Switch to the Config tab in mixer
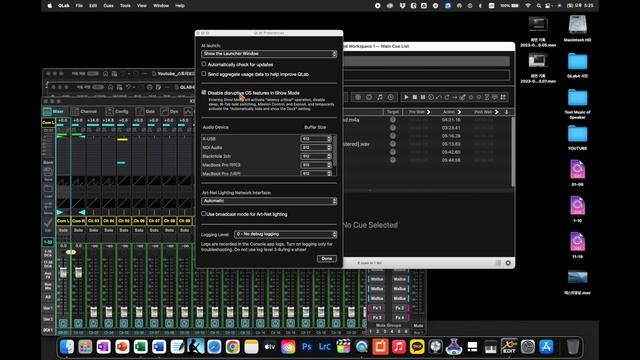The image size is (640, 360). click(x=117, y=111)
